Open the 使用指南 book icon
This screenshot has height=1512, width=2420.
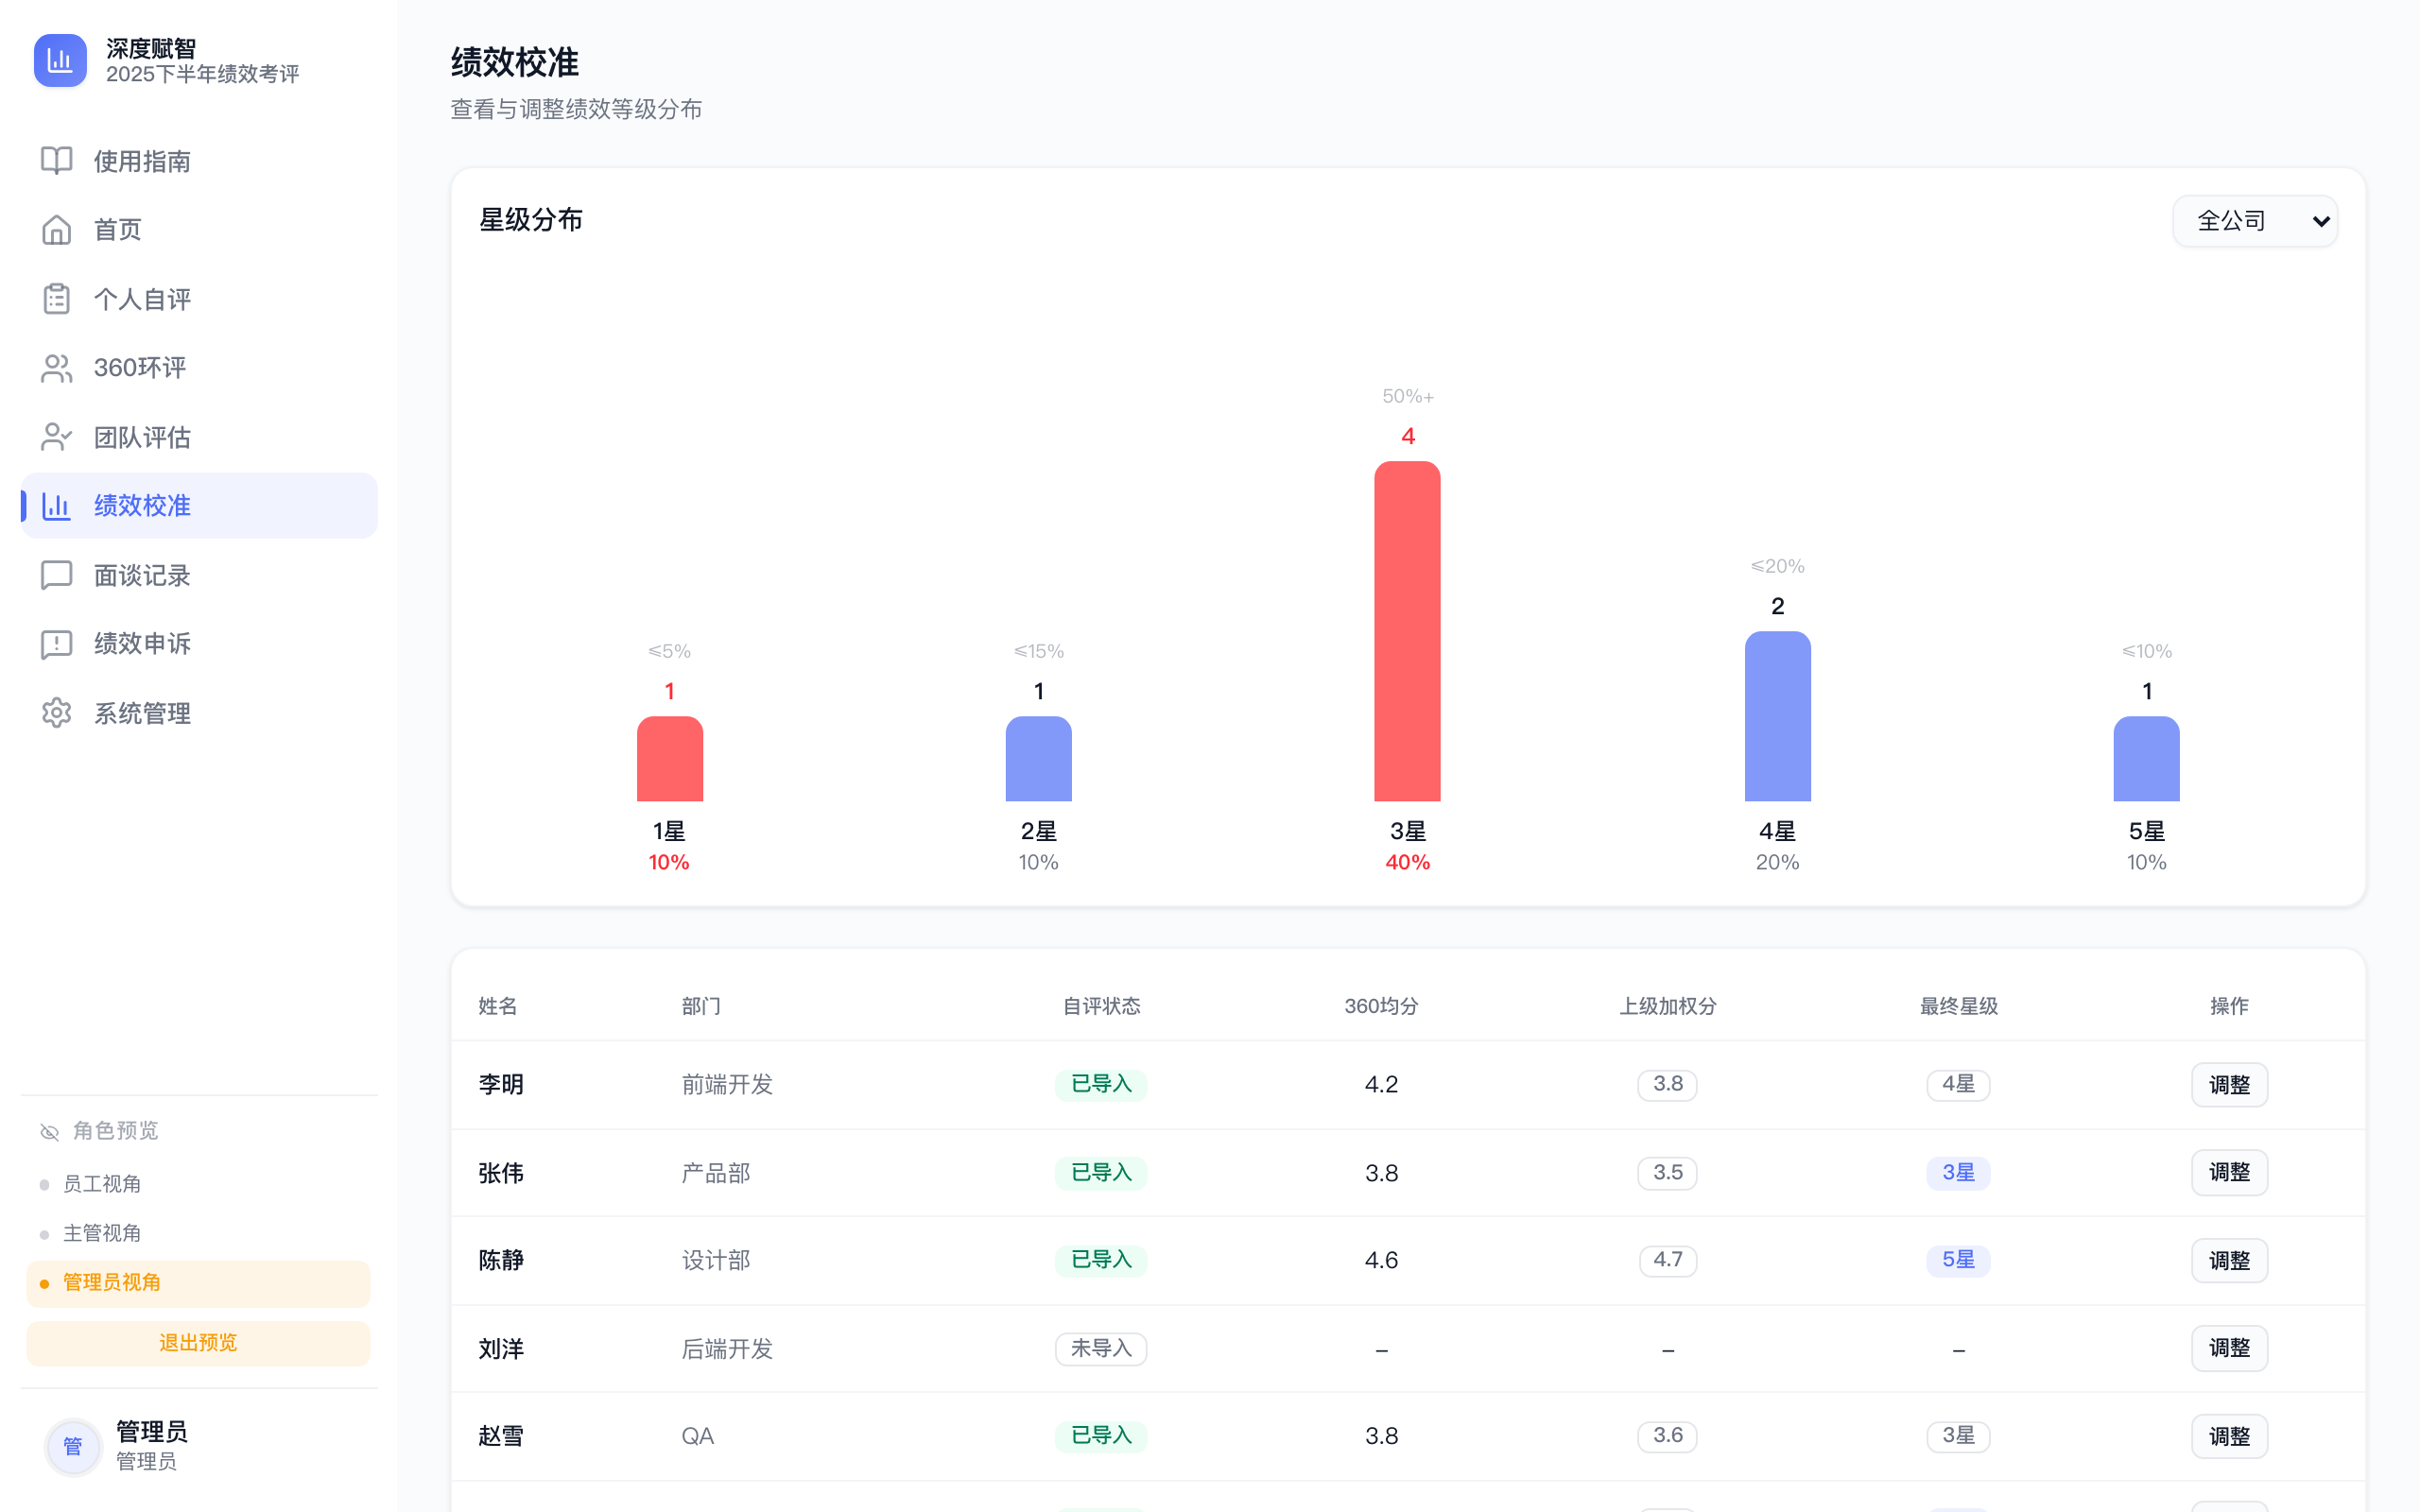click(x=55, y=160)
